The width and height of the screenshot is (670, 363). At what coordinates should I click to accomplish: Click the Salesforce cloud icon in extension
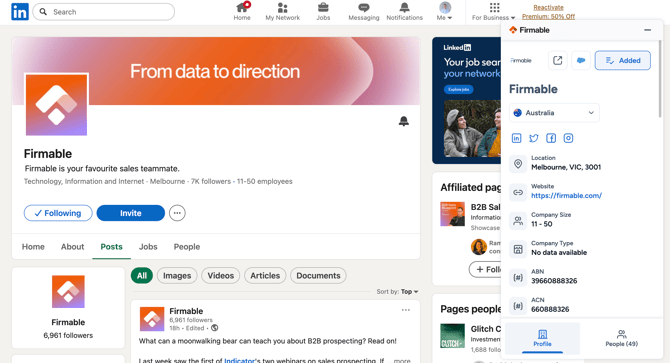[x=581, y=61]
